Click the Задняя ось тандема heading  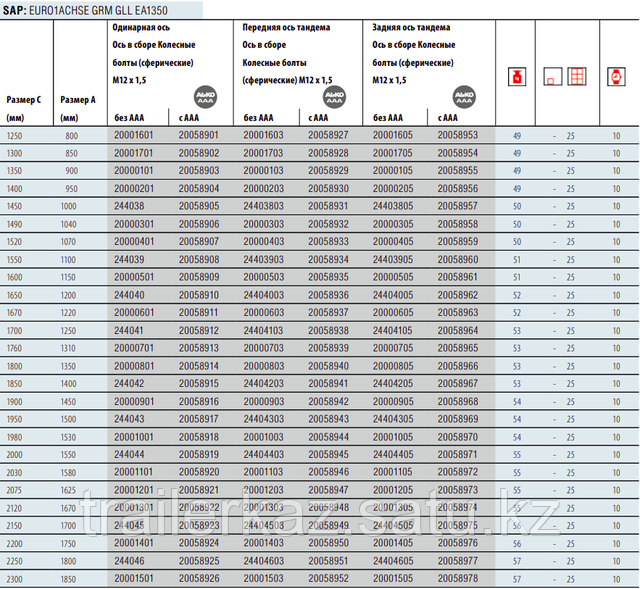click(411, 27)
